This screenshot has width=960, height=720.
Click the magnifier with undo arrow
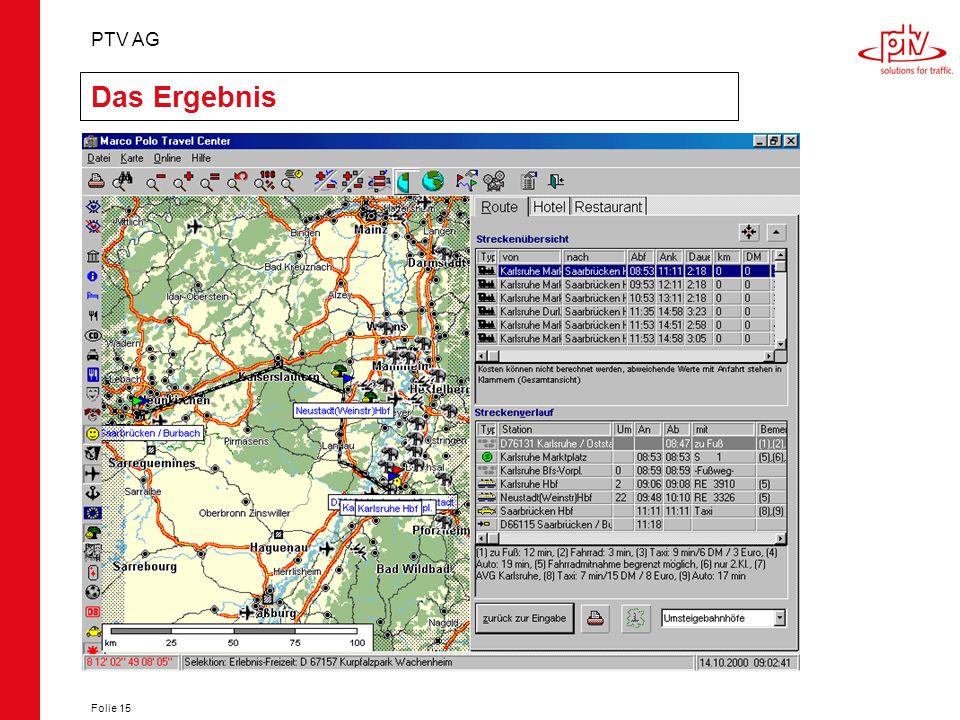(x=237, y=181)
